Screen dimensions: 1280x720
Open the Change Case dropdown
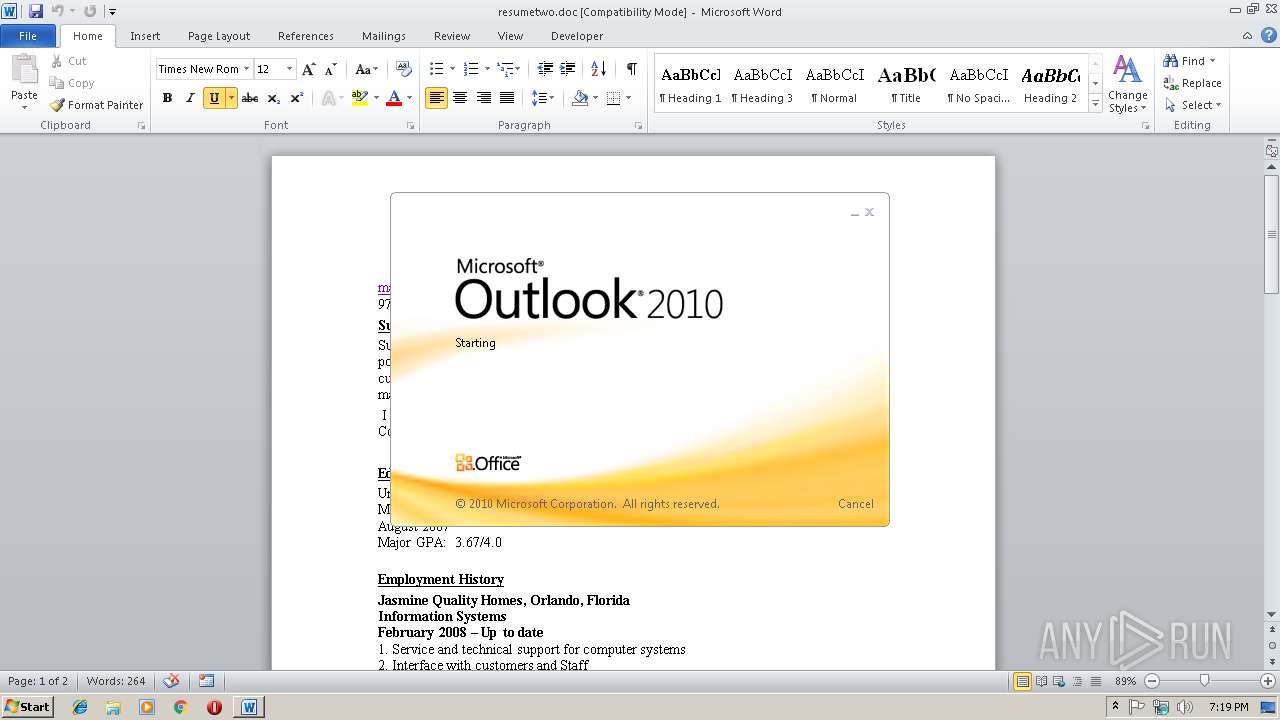[367, 69]
